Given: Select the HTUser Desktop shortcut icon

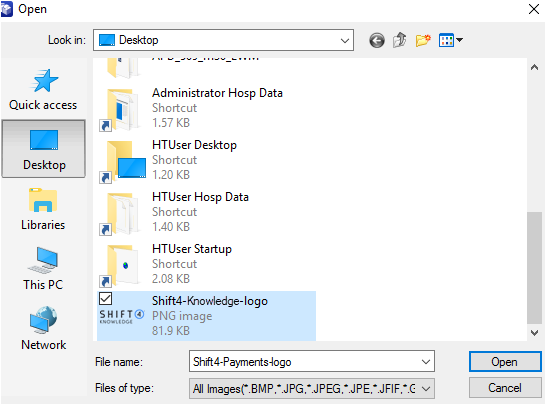Looking at the screenshot, I should (x=122, y=161).
